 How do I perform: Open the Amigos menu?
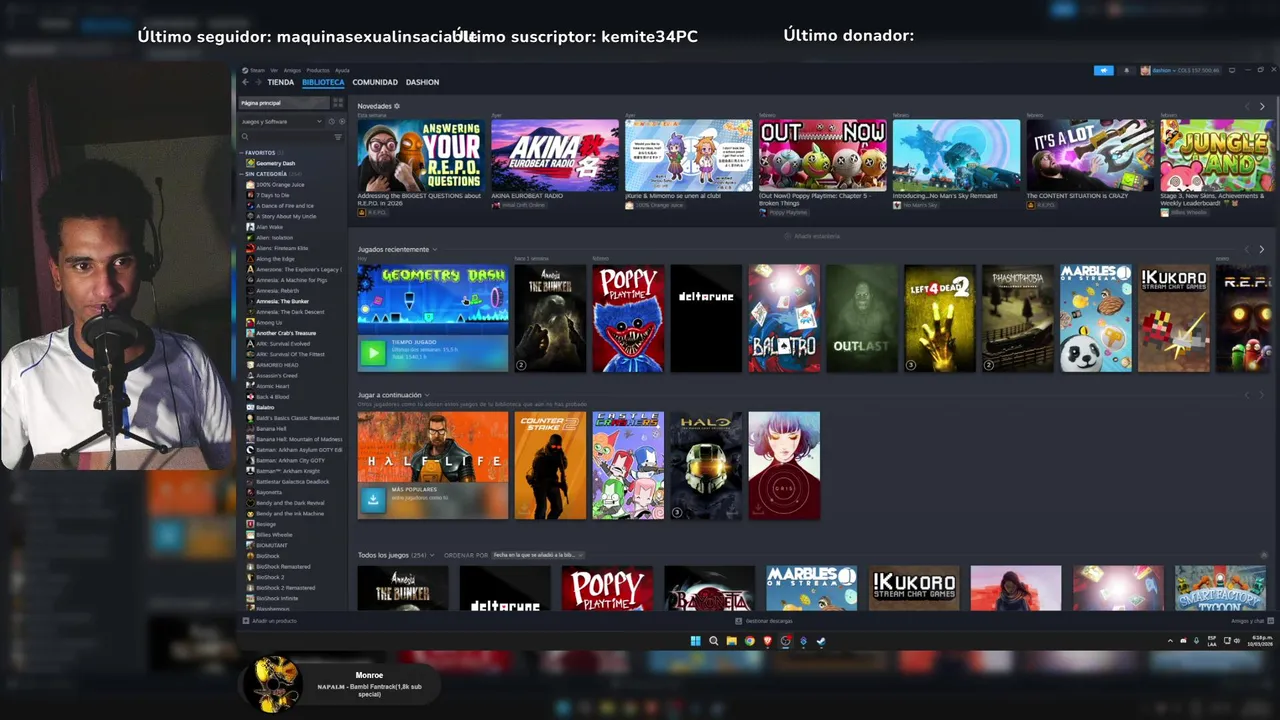[292, 70]
